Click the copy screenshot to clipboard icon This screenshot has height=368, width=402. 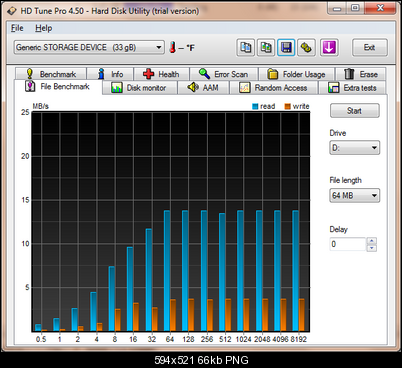pyautogui.click(x=266, y=48)
